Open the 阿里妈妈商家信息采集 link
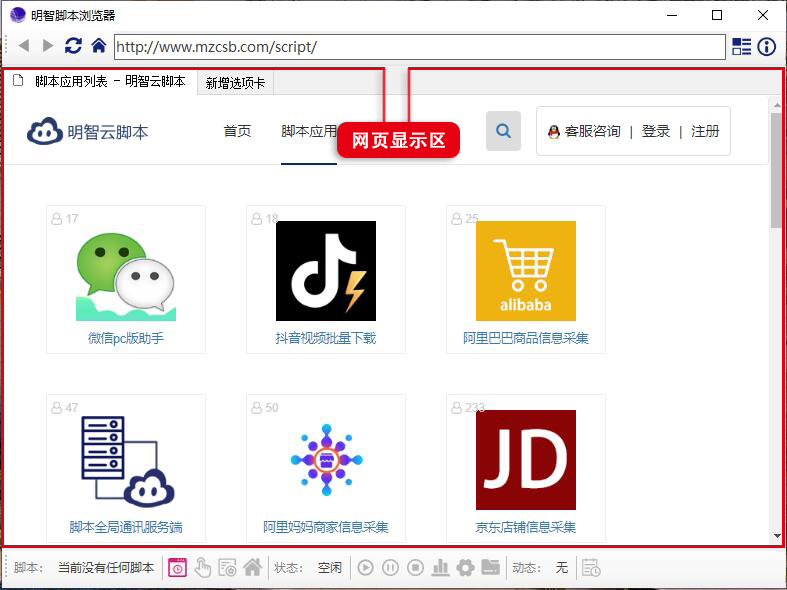This screenshot has width=787, height=590. pyautogui.click(x=326, y=527)
